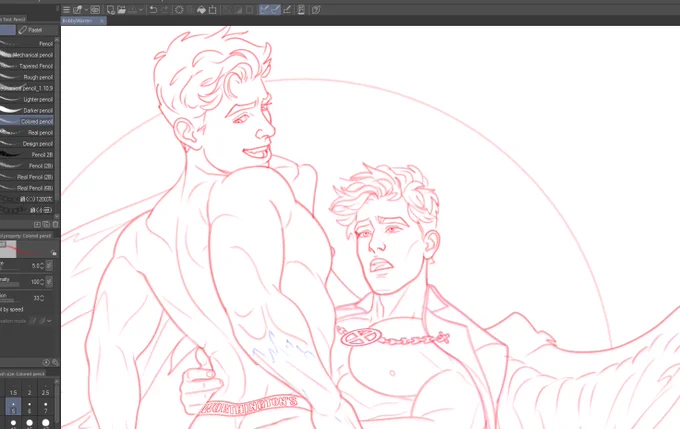Choose brush size 2 preset
The width and height of the screenshot is (680, 429).
[29, 390]
